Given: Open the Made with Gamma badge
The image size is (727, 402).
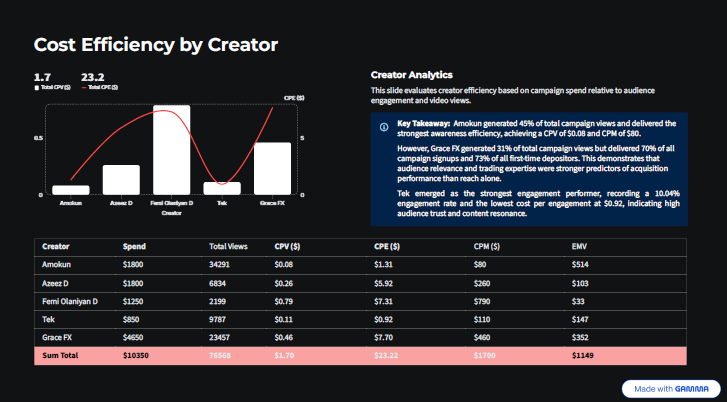Looking at the screenshot, I should point(671,389).
